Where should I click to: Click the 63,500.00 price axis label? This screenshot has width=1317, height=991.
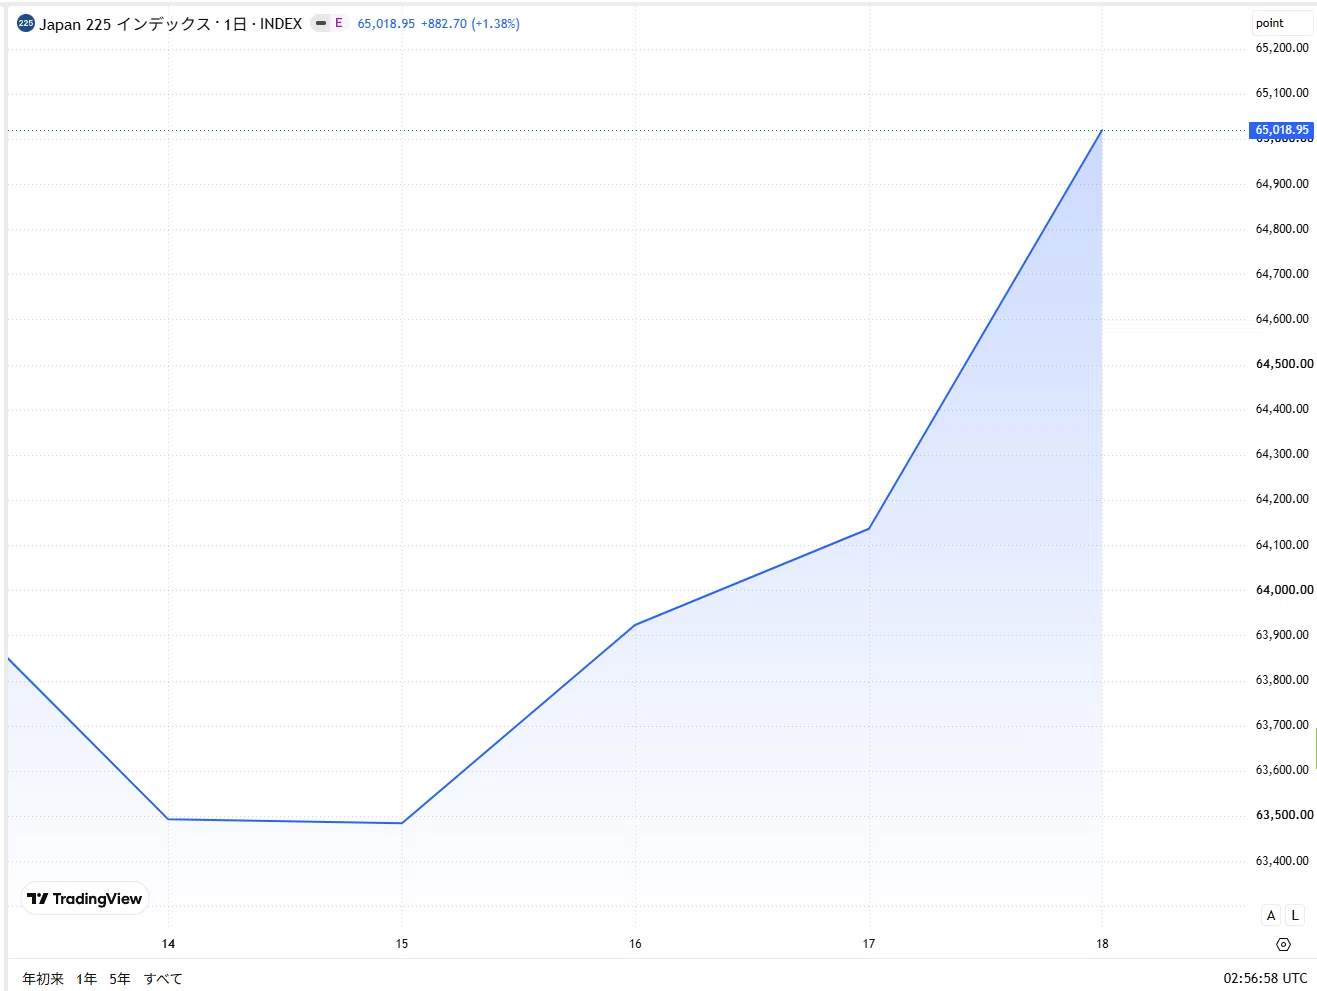pyautogui.click(x=1285, y=815)
